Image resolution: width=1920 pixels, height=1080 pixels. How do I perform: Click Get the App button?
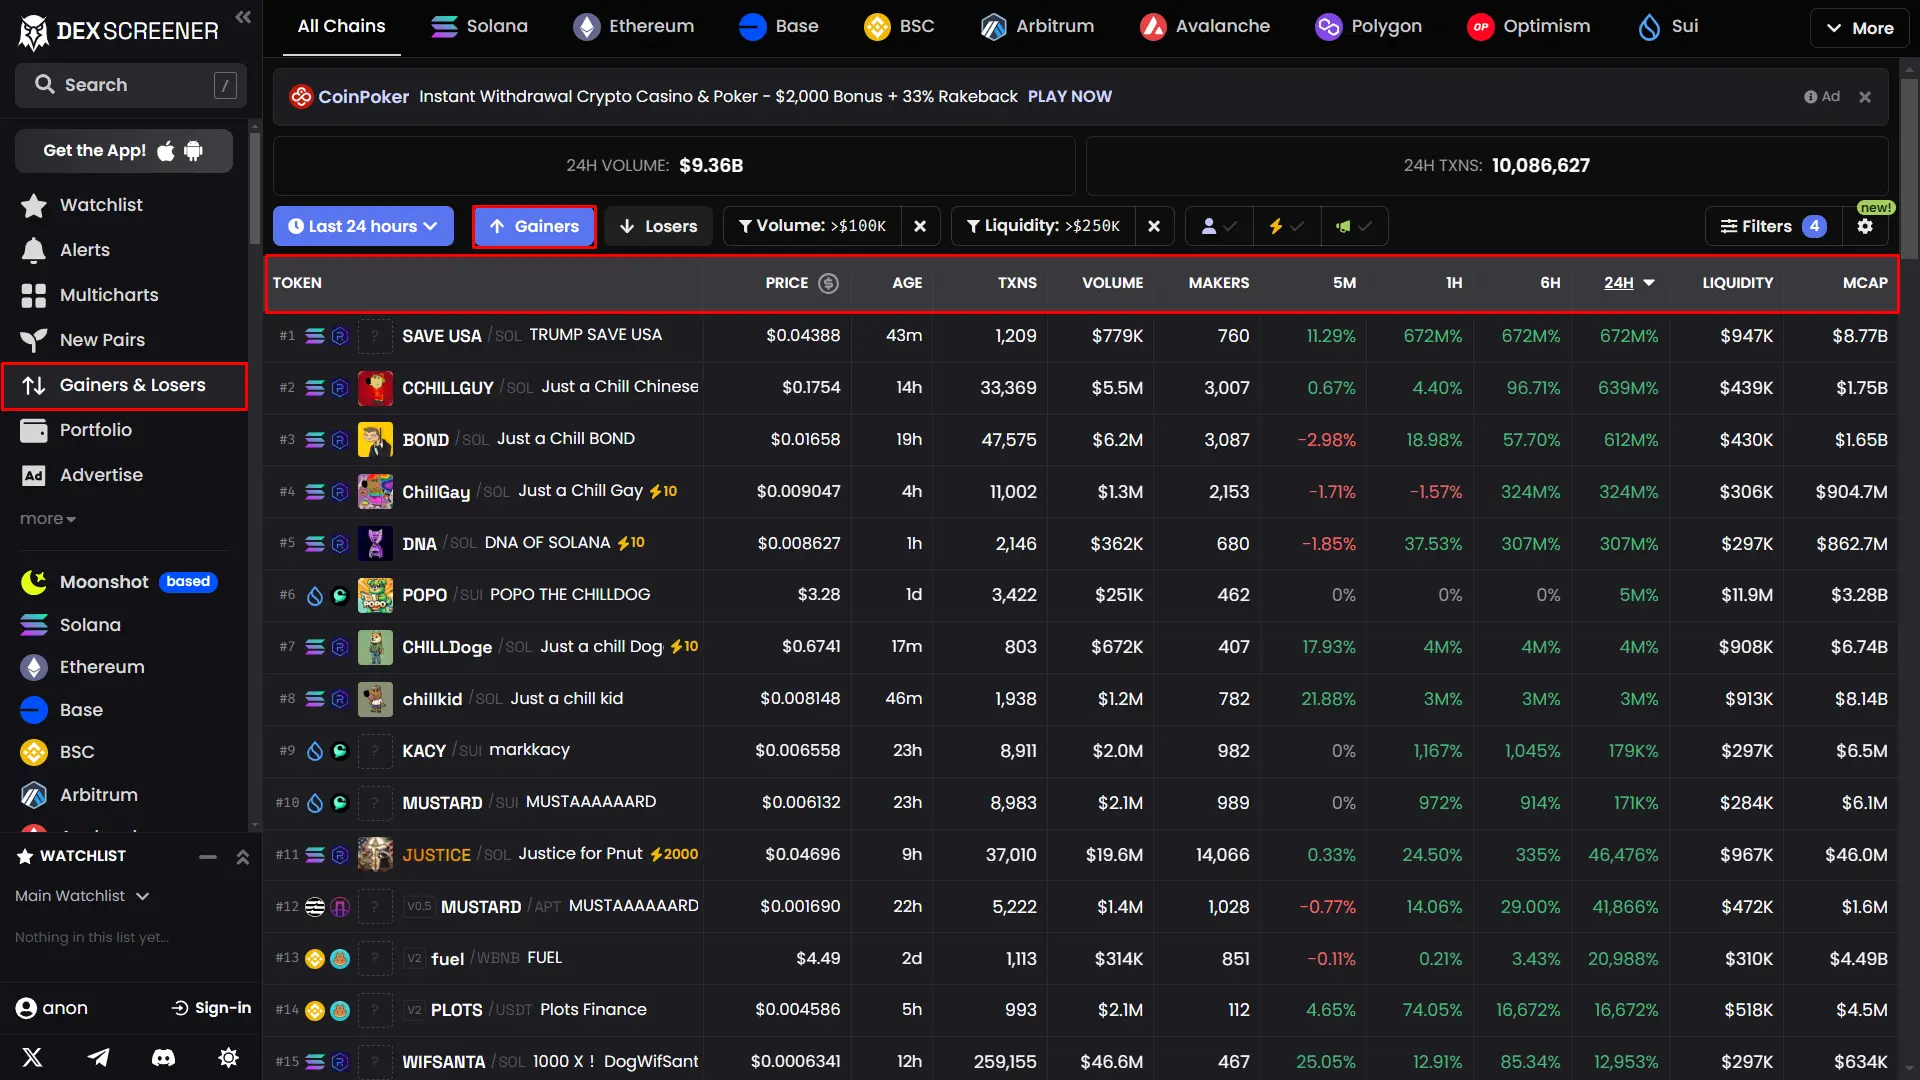point(124,151)
